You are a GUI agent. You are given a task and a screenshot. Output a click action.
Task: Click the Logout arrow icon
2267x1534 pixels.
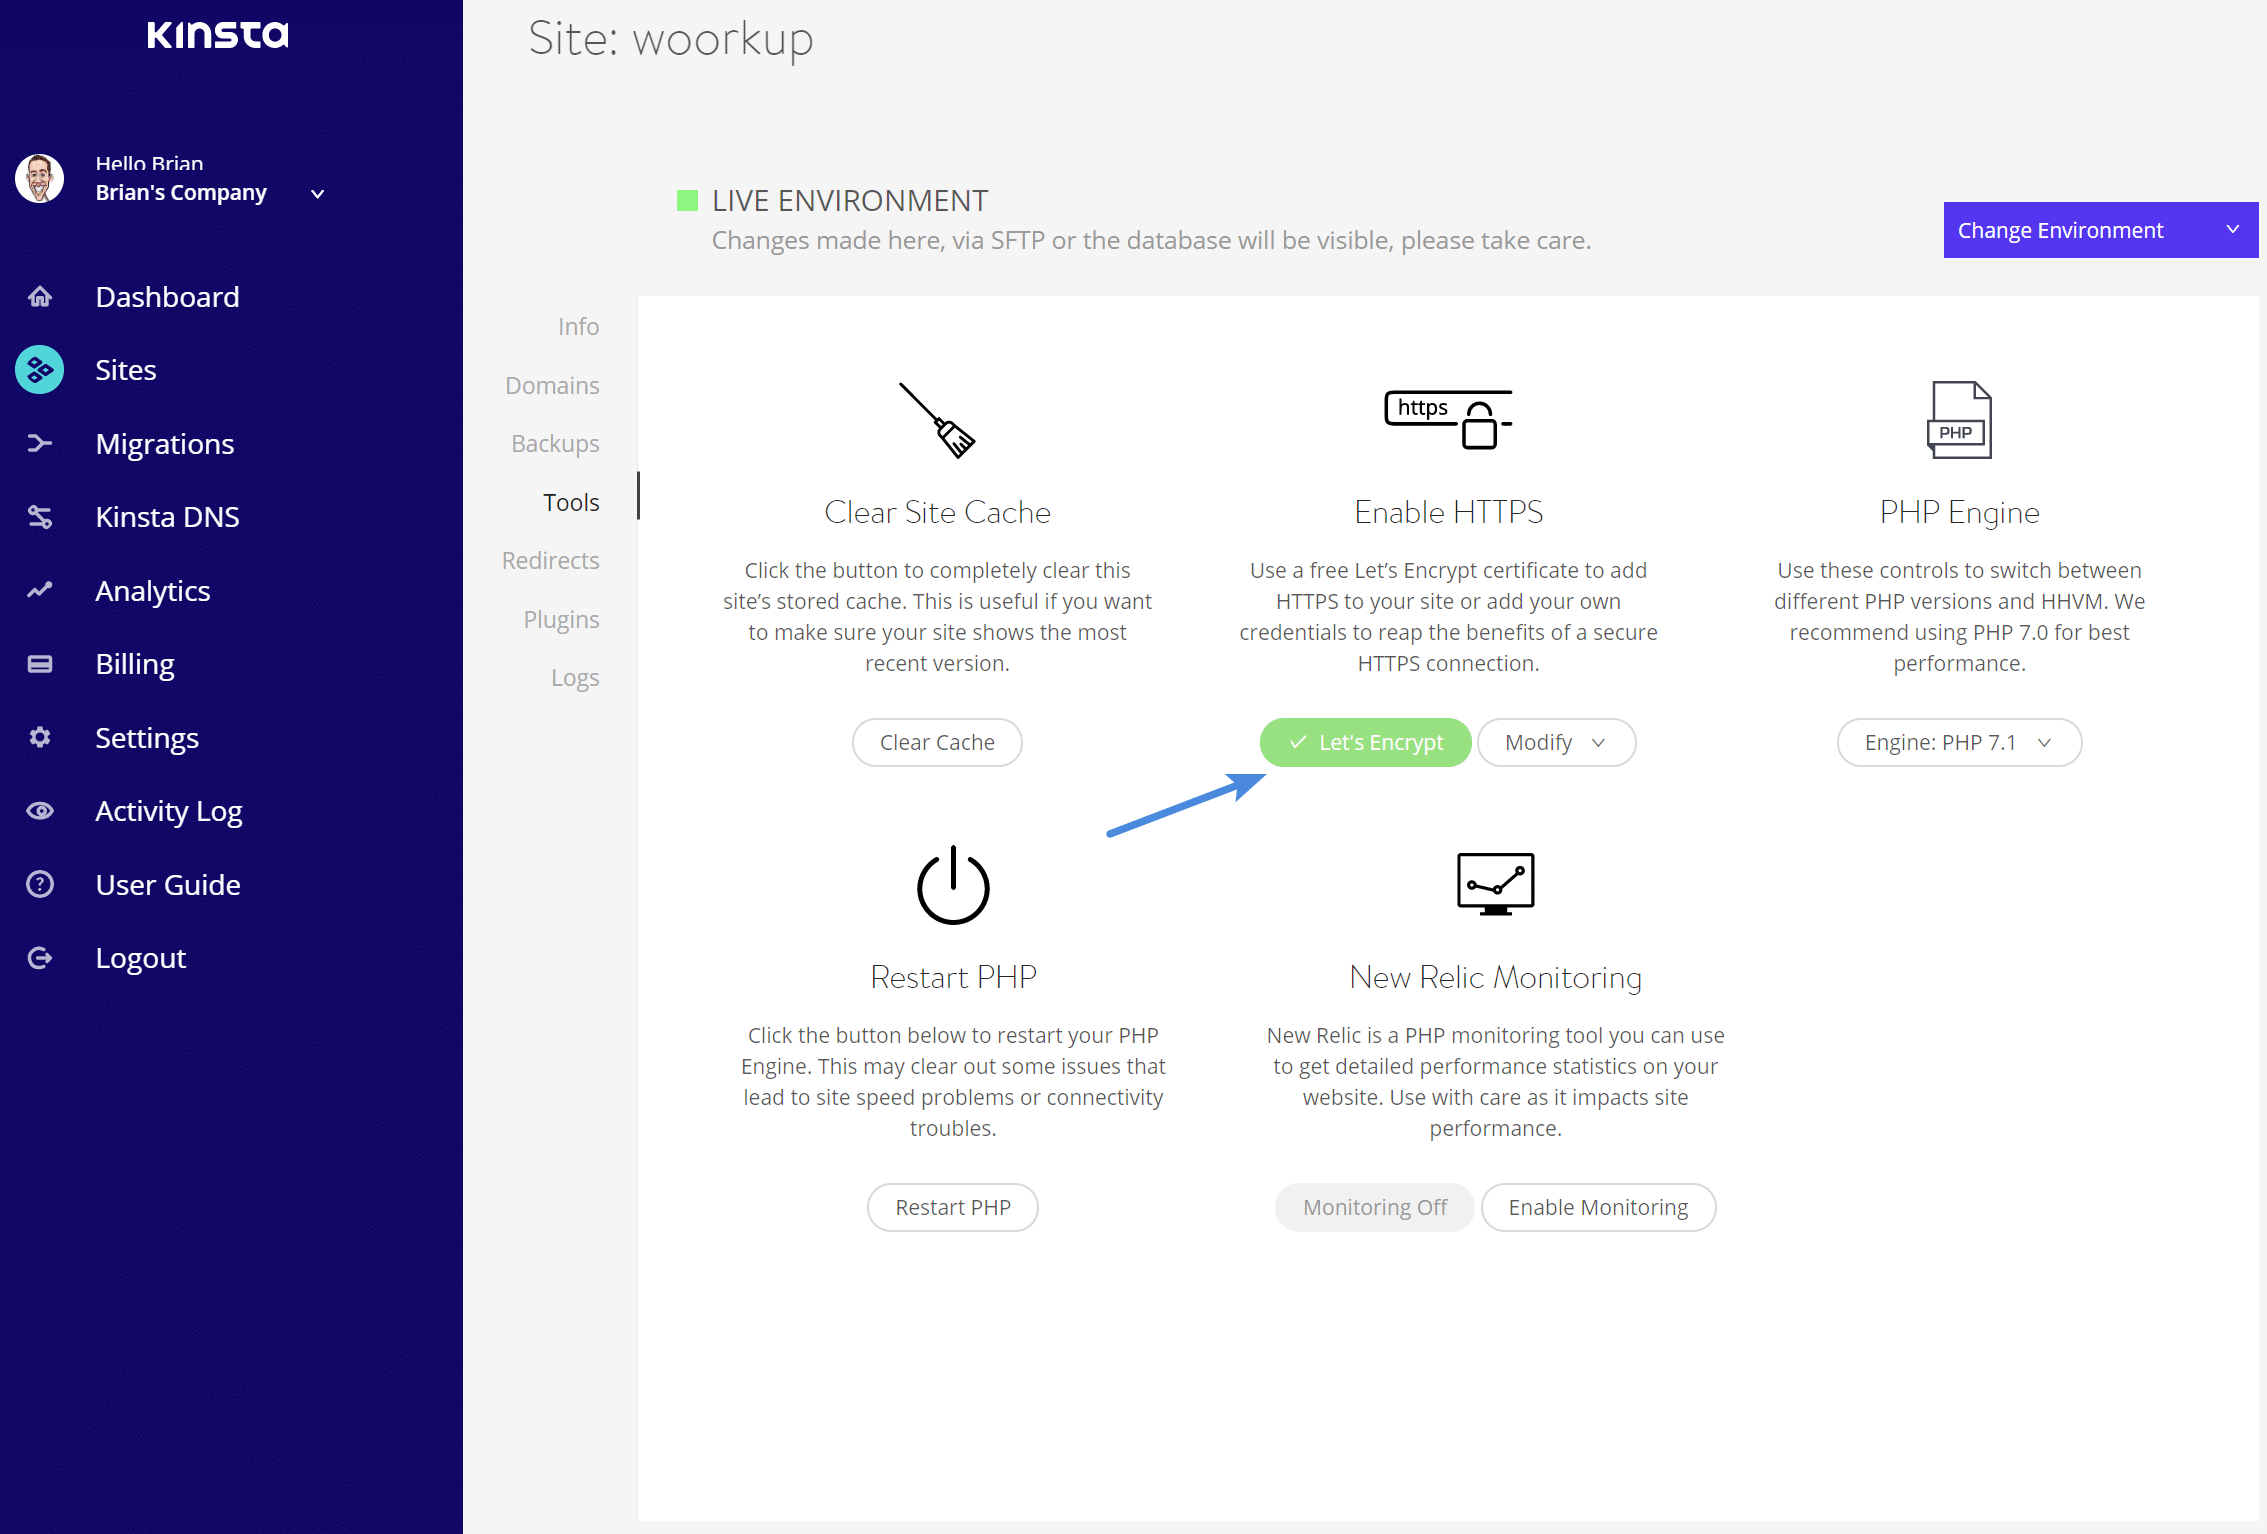point(40,958)
